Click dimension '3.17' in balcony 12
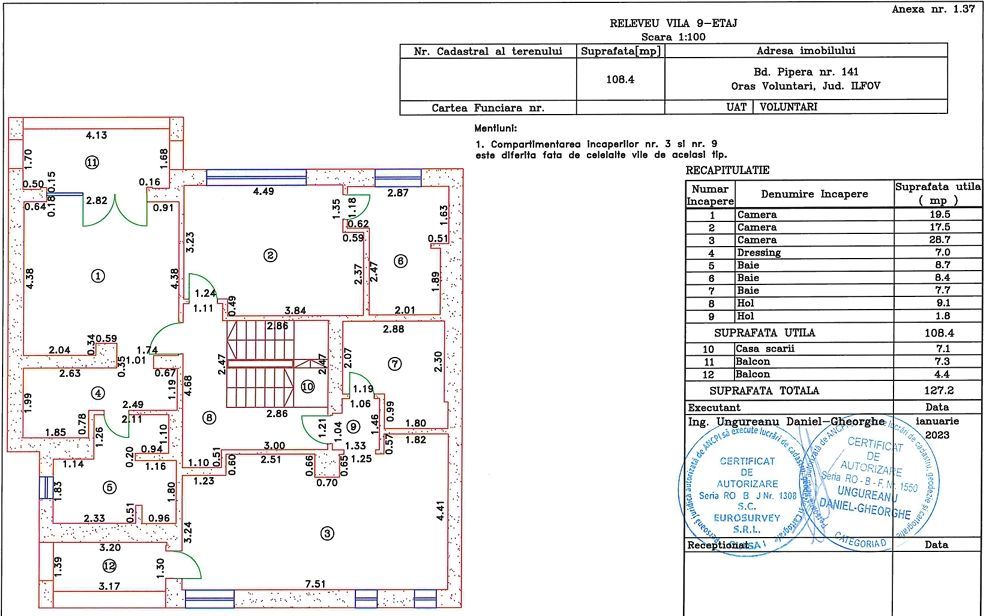Image resolution: width=987 pixels, height=616 pixels. 109,586
